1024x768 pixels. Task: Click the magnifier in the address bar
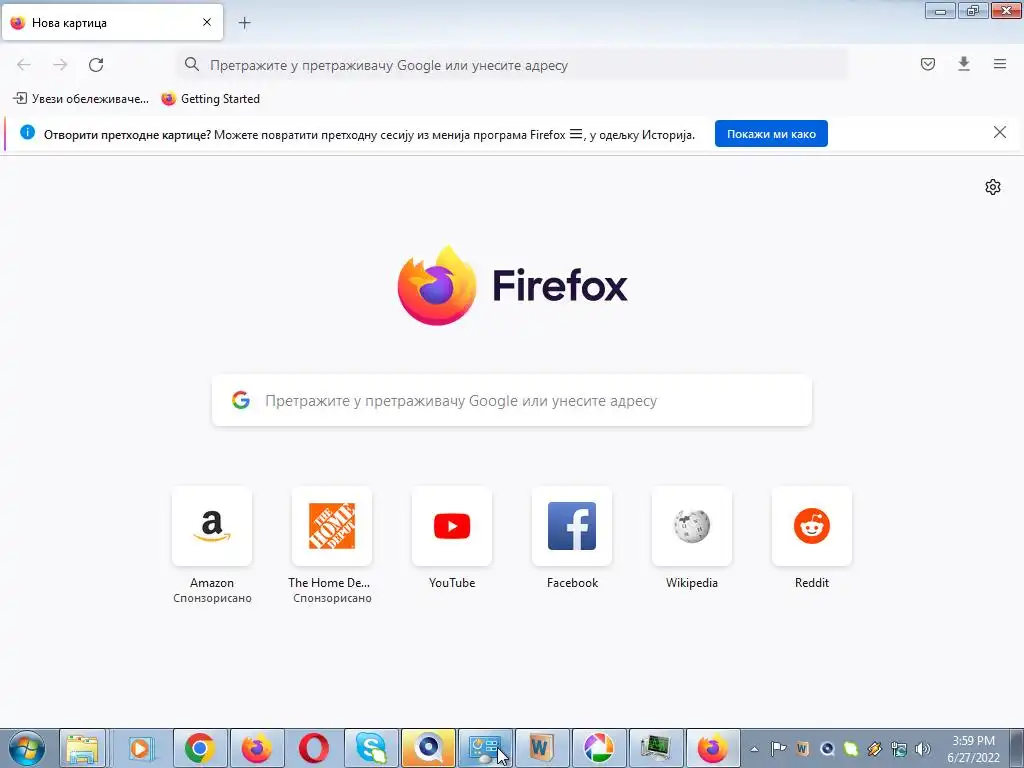191,64
